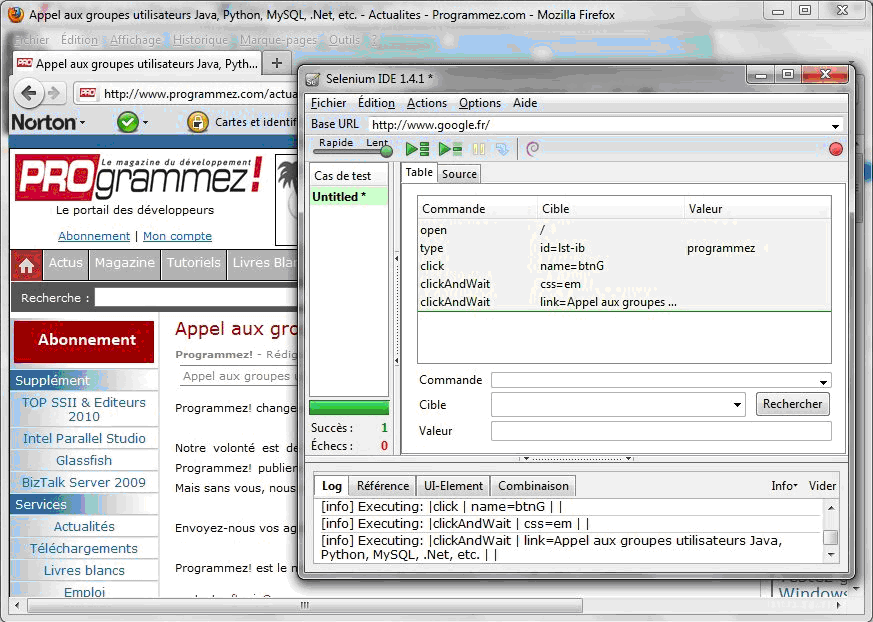Viewport: 873px width, 622px height.
Task: Select the 'click name=btnG' command row
Action: tap(624, 266)
